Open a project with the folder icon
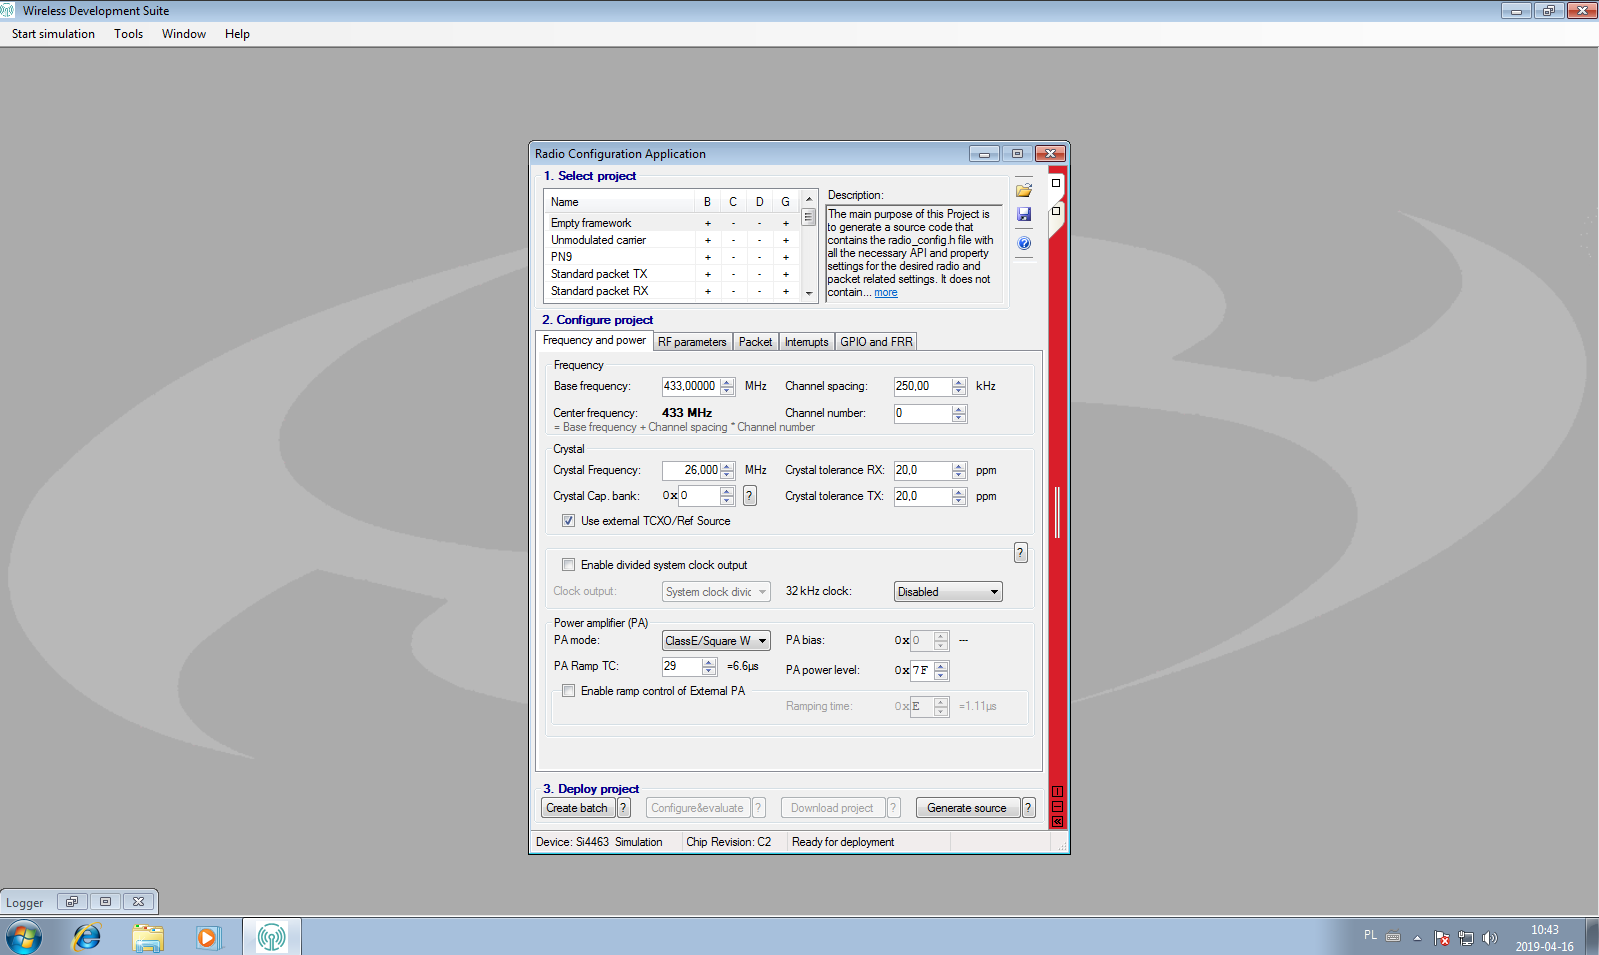1599x955 pixels. 1024,190
